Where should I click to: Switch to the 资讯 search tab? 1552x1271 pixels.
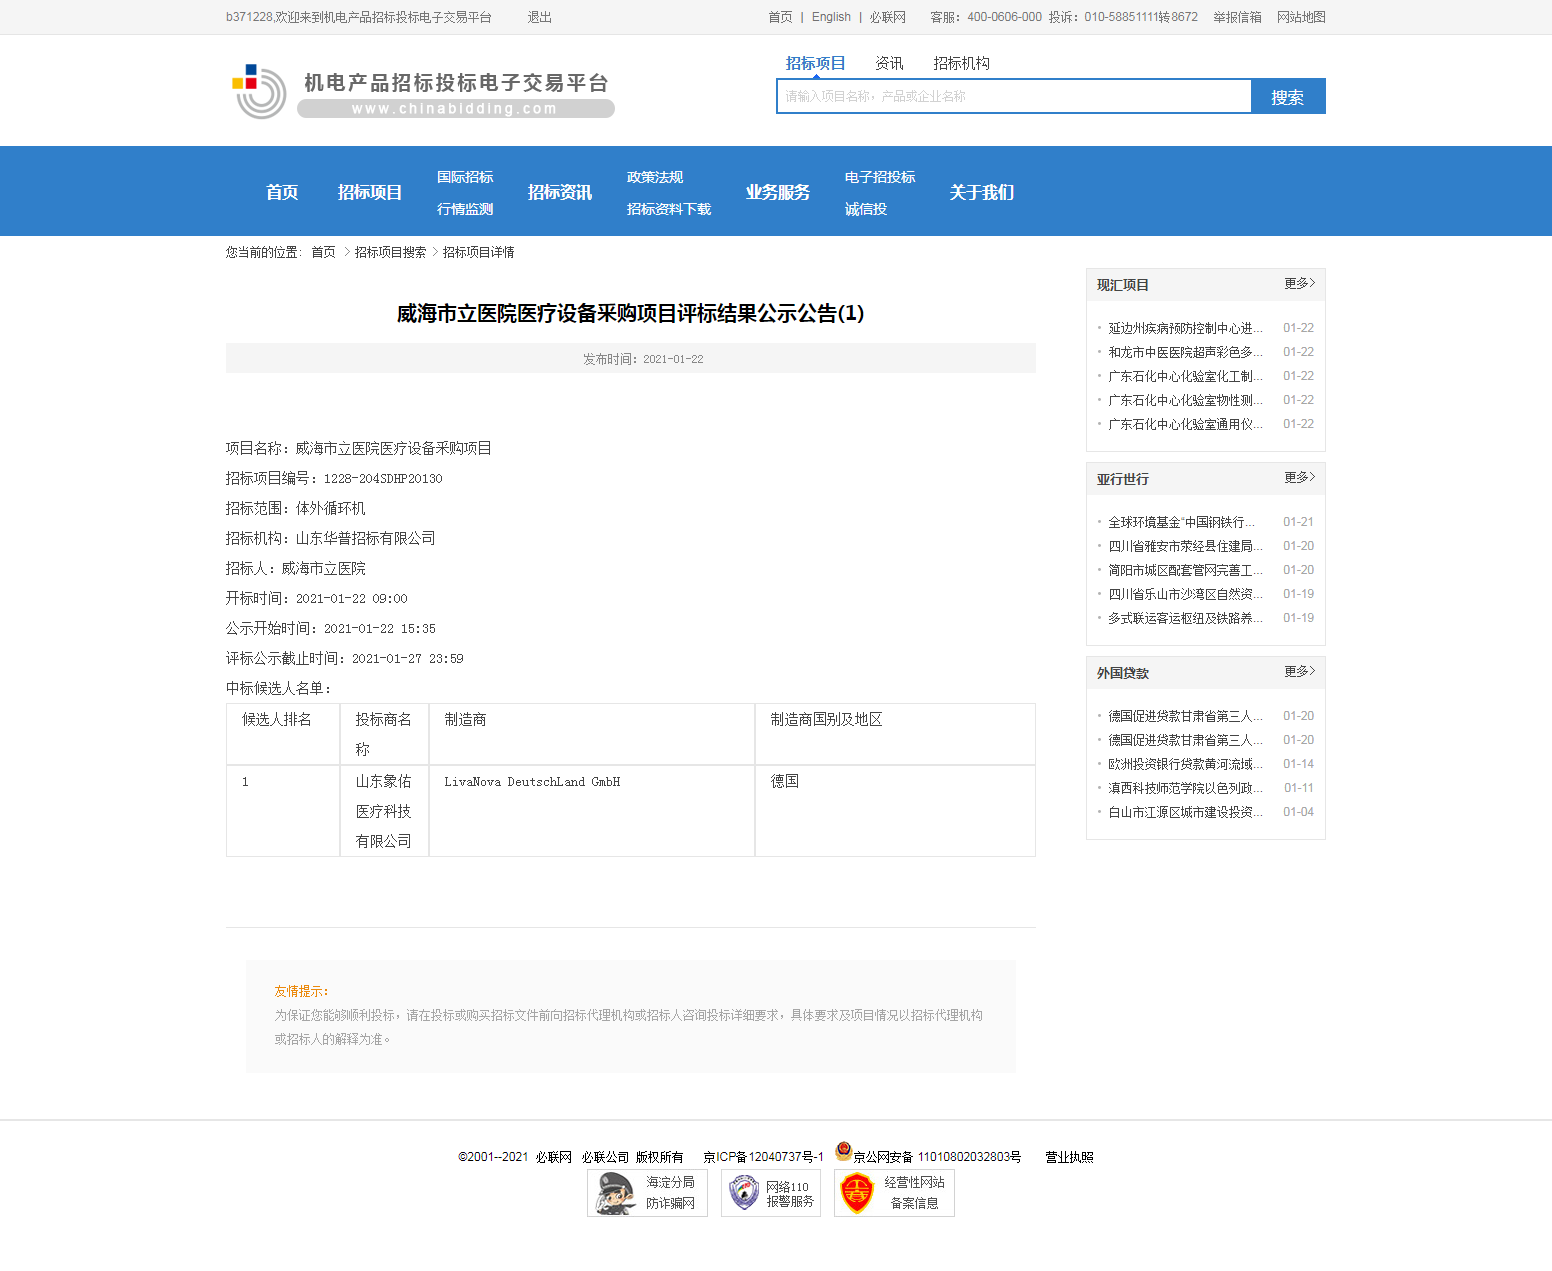coord(888,63)
